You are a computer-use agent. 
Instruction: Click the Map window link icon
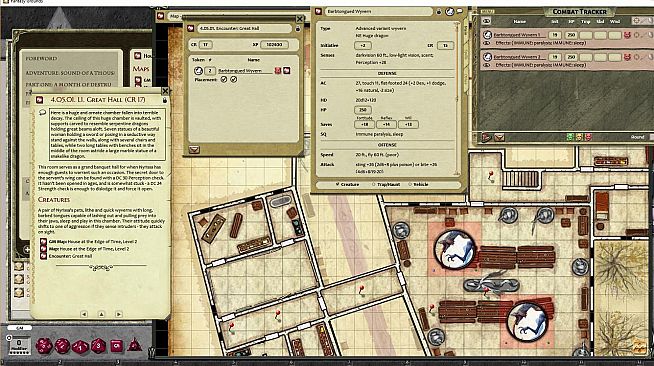point(161,16)
